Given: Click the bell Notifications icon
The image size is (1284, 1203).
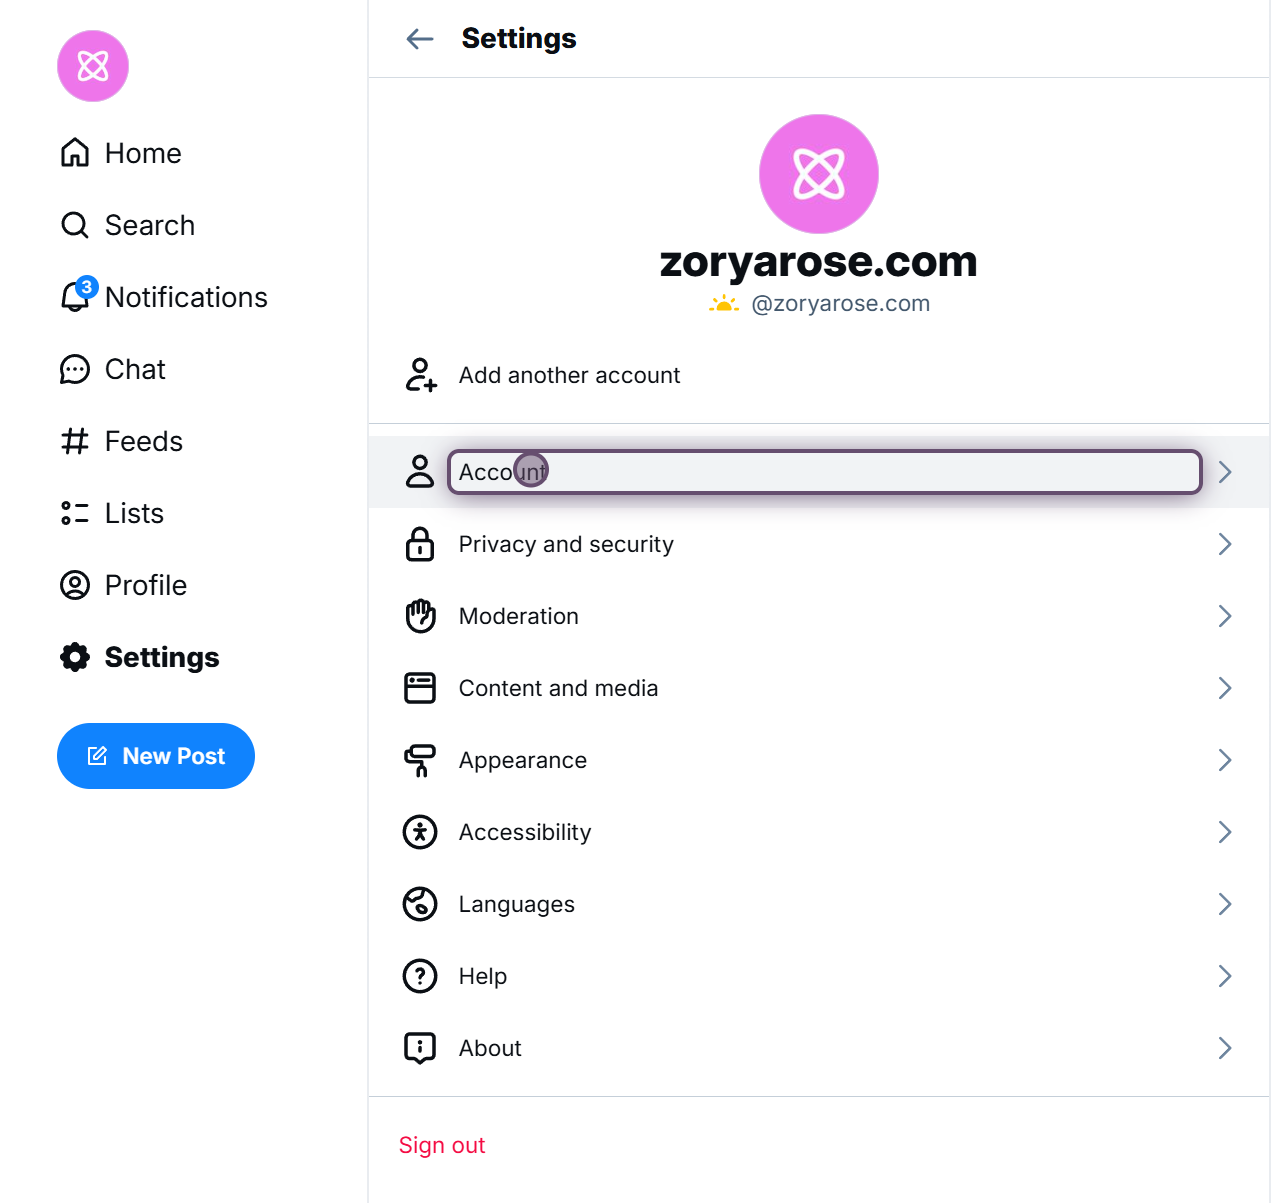Looking at the screenshot, I should click(75, 297).
